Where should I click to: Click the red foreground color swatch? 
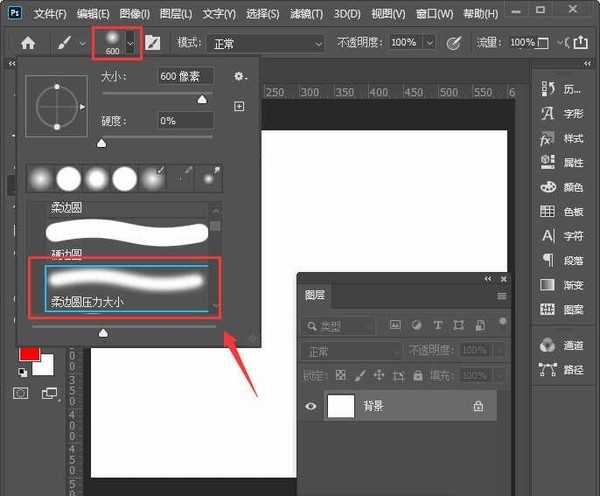click(29, 353)
